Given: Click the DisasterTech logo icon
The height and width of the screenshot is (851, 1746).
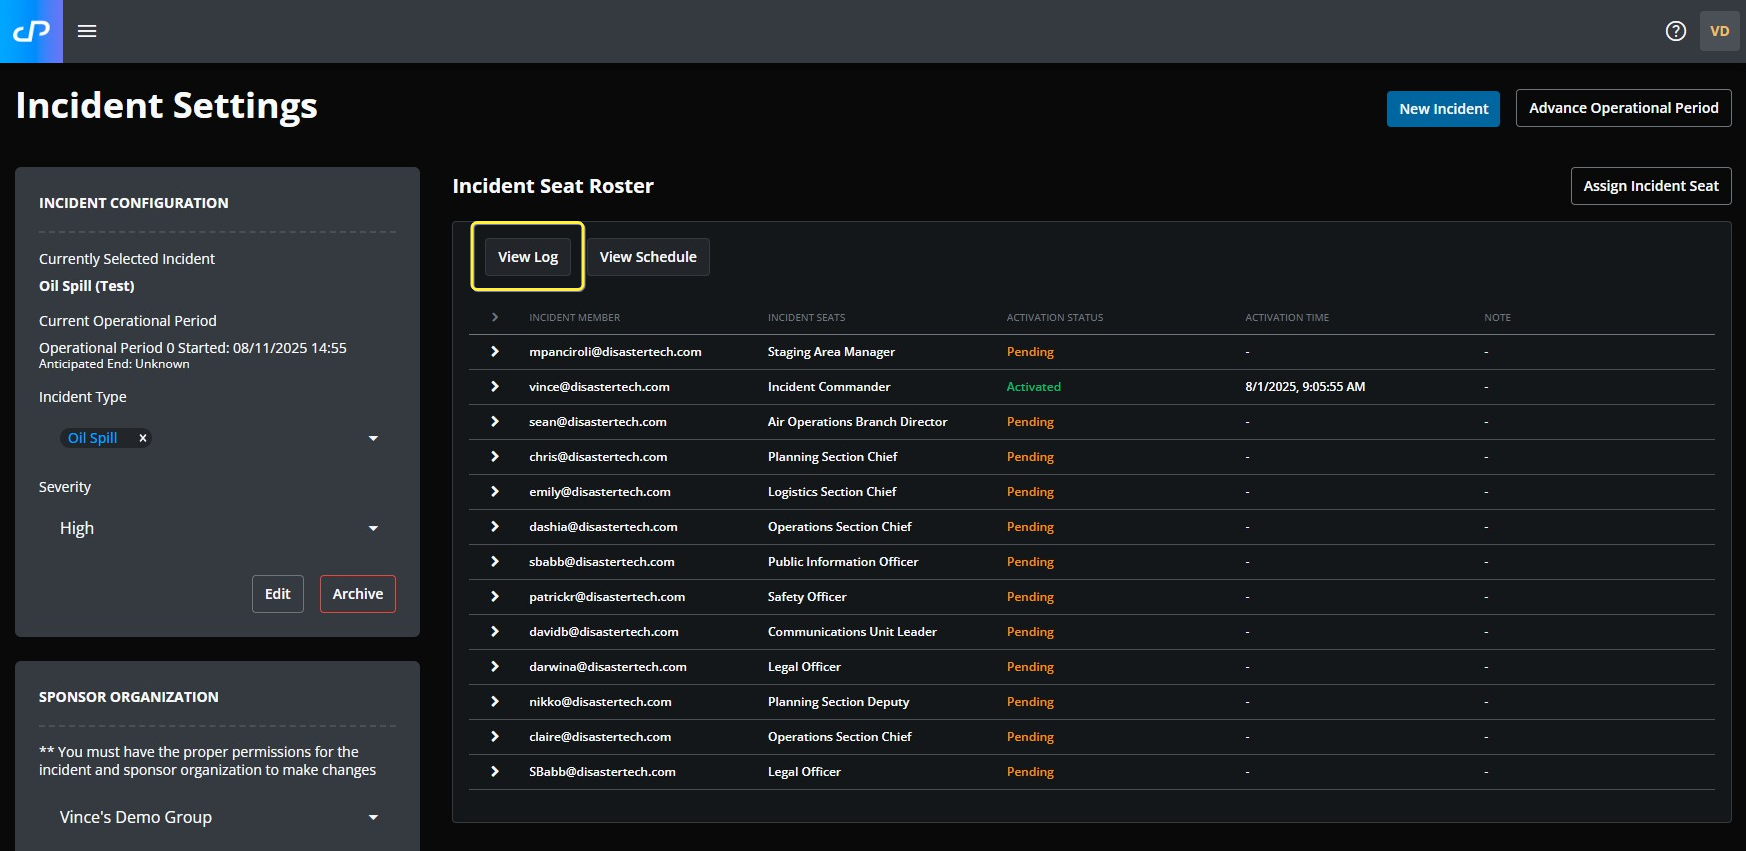Looking at the screenshot, I should point(31,31).
